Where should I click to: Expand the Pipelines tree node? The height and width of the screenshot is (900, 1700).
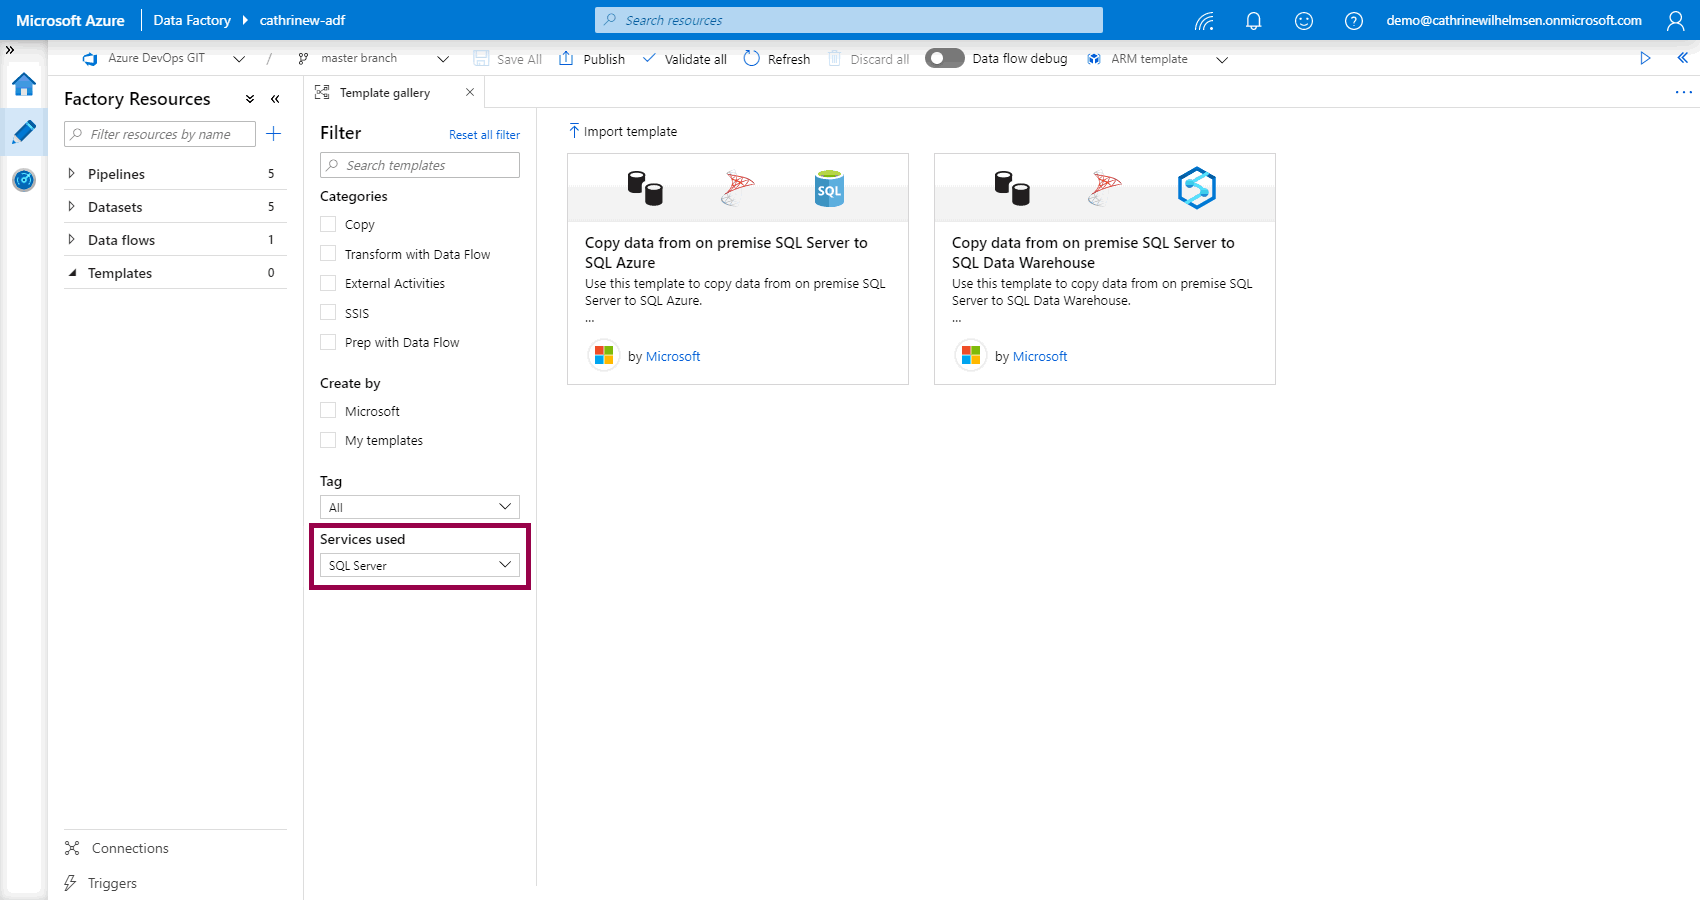pos(71,174)
